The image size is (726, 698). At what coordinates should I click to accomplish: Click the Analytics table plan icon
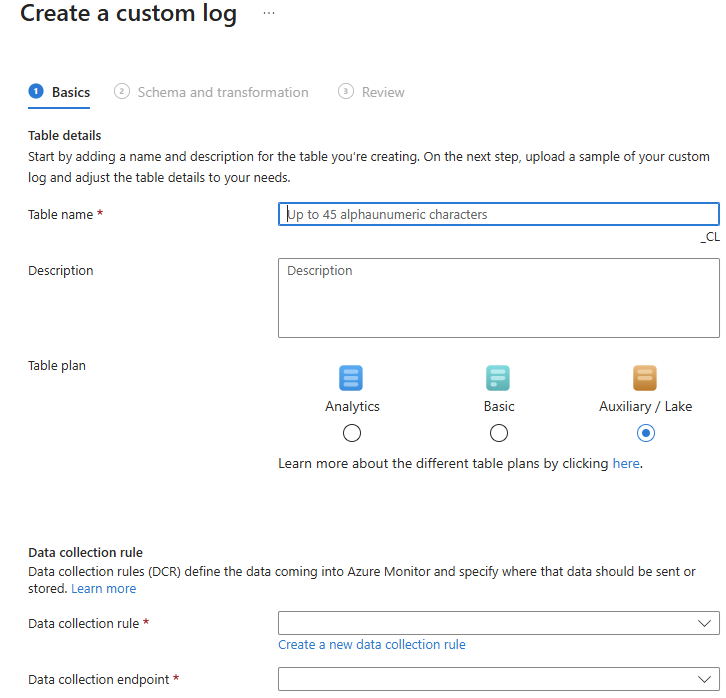coord(352,378)
